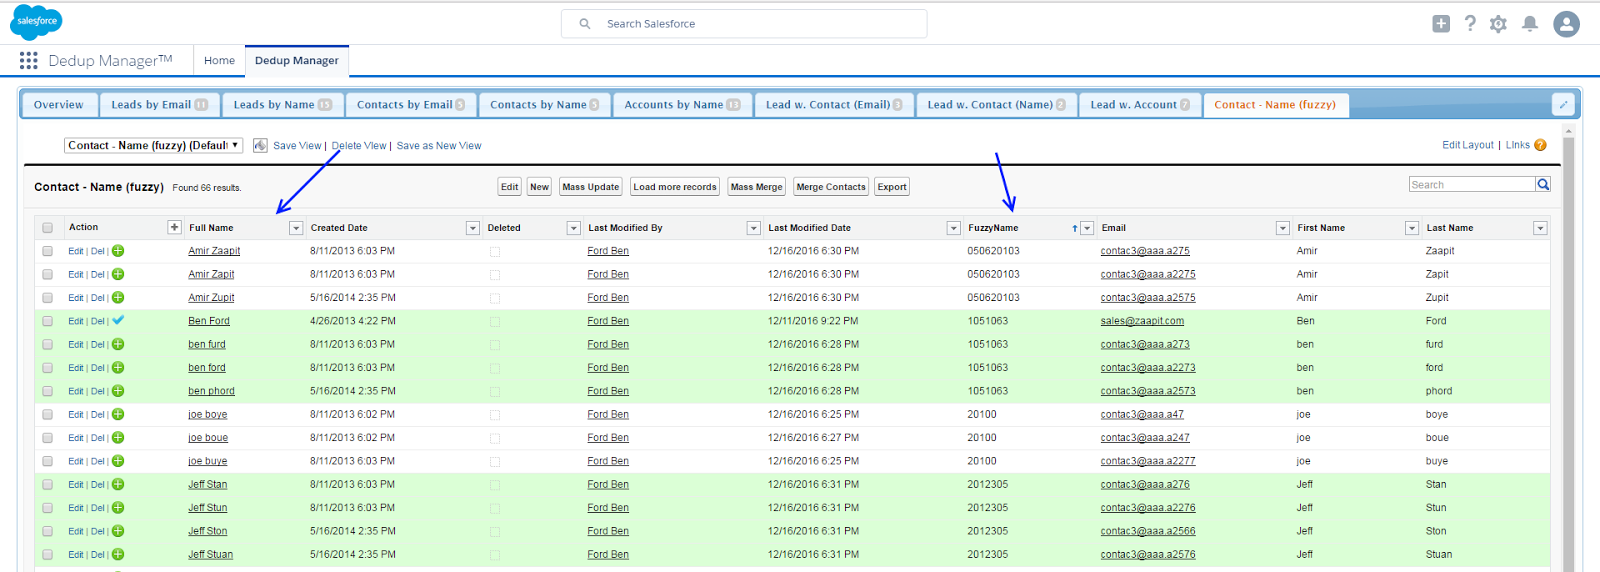Click the search magnifier button in list
The image size is (1600, 572).
tap(1543, 184)
